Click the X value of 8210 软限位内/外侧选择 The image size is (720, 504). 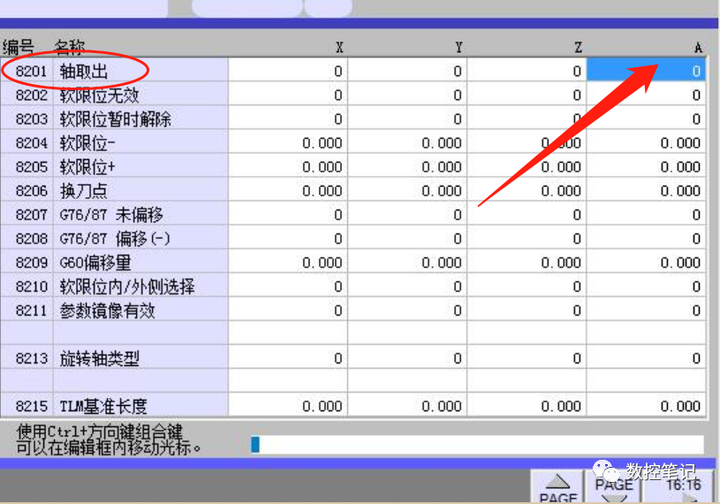click(288, 286)
